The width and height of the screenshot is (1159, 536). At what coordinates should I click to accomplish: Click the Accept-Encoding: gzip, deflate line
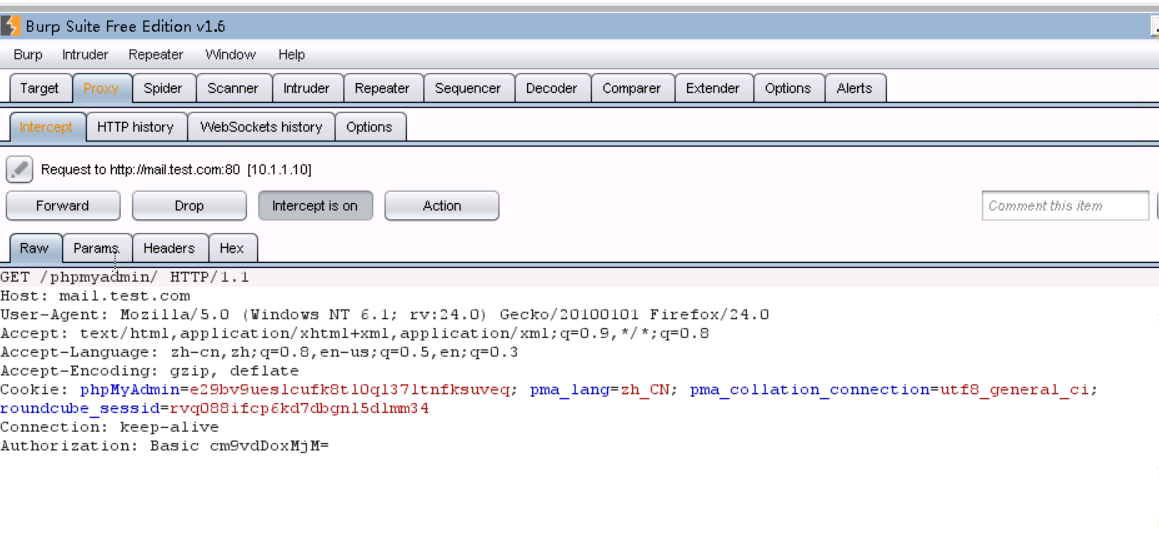149,371
